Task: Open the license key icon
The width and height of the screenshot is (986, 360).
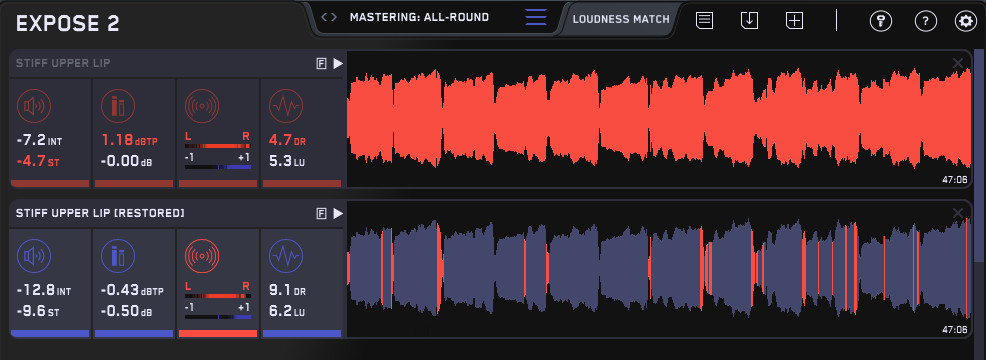Action: [881, 21]
